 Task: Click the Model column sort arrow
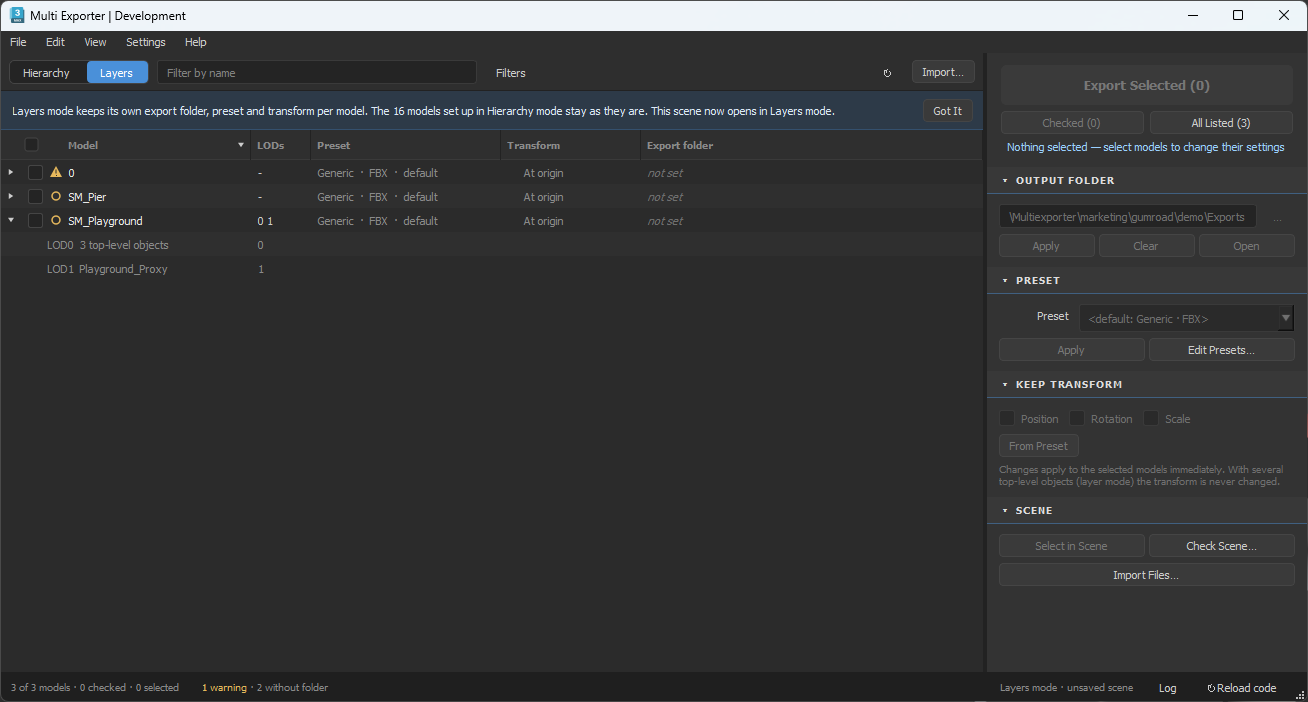[x=241, y=146]
